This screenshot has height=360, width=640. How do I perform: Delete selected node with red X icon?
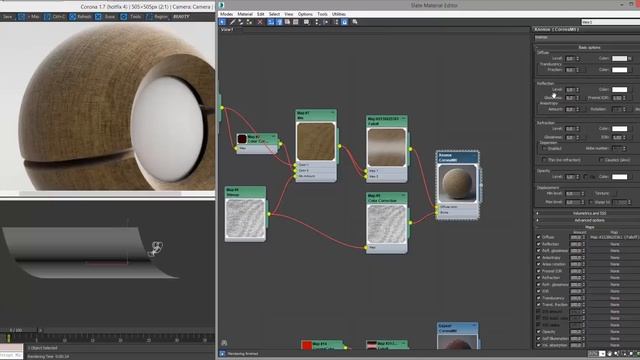point(260,22)
